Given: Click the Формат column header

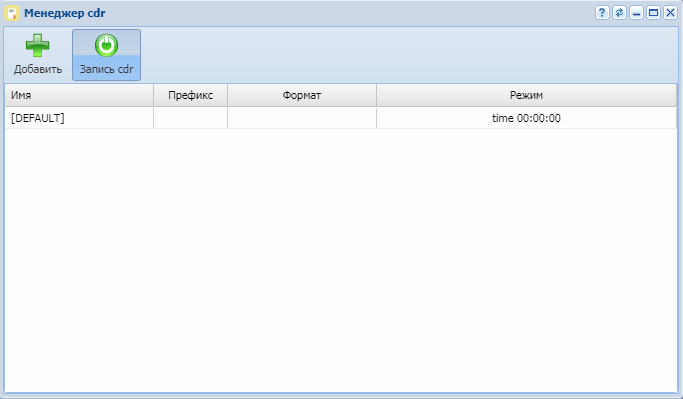Looking at the screenshot, I should 302,95.
